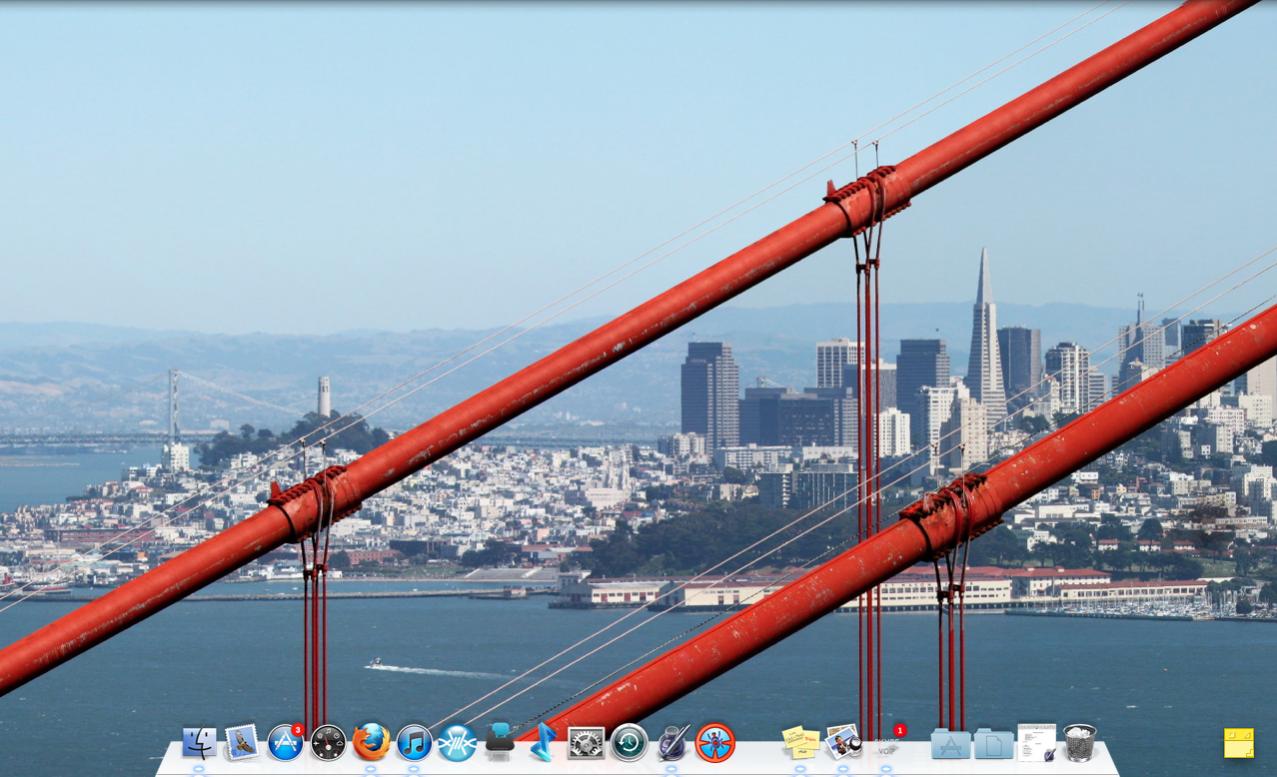Open the blue ribbon-shaped app icon
The image size is (1277, 777).
(x=543, y=743)
